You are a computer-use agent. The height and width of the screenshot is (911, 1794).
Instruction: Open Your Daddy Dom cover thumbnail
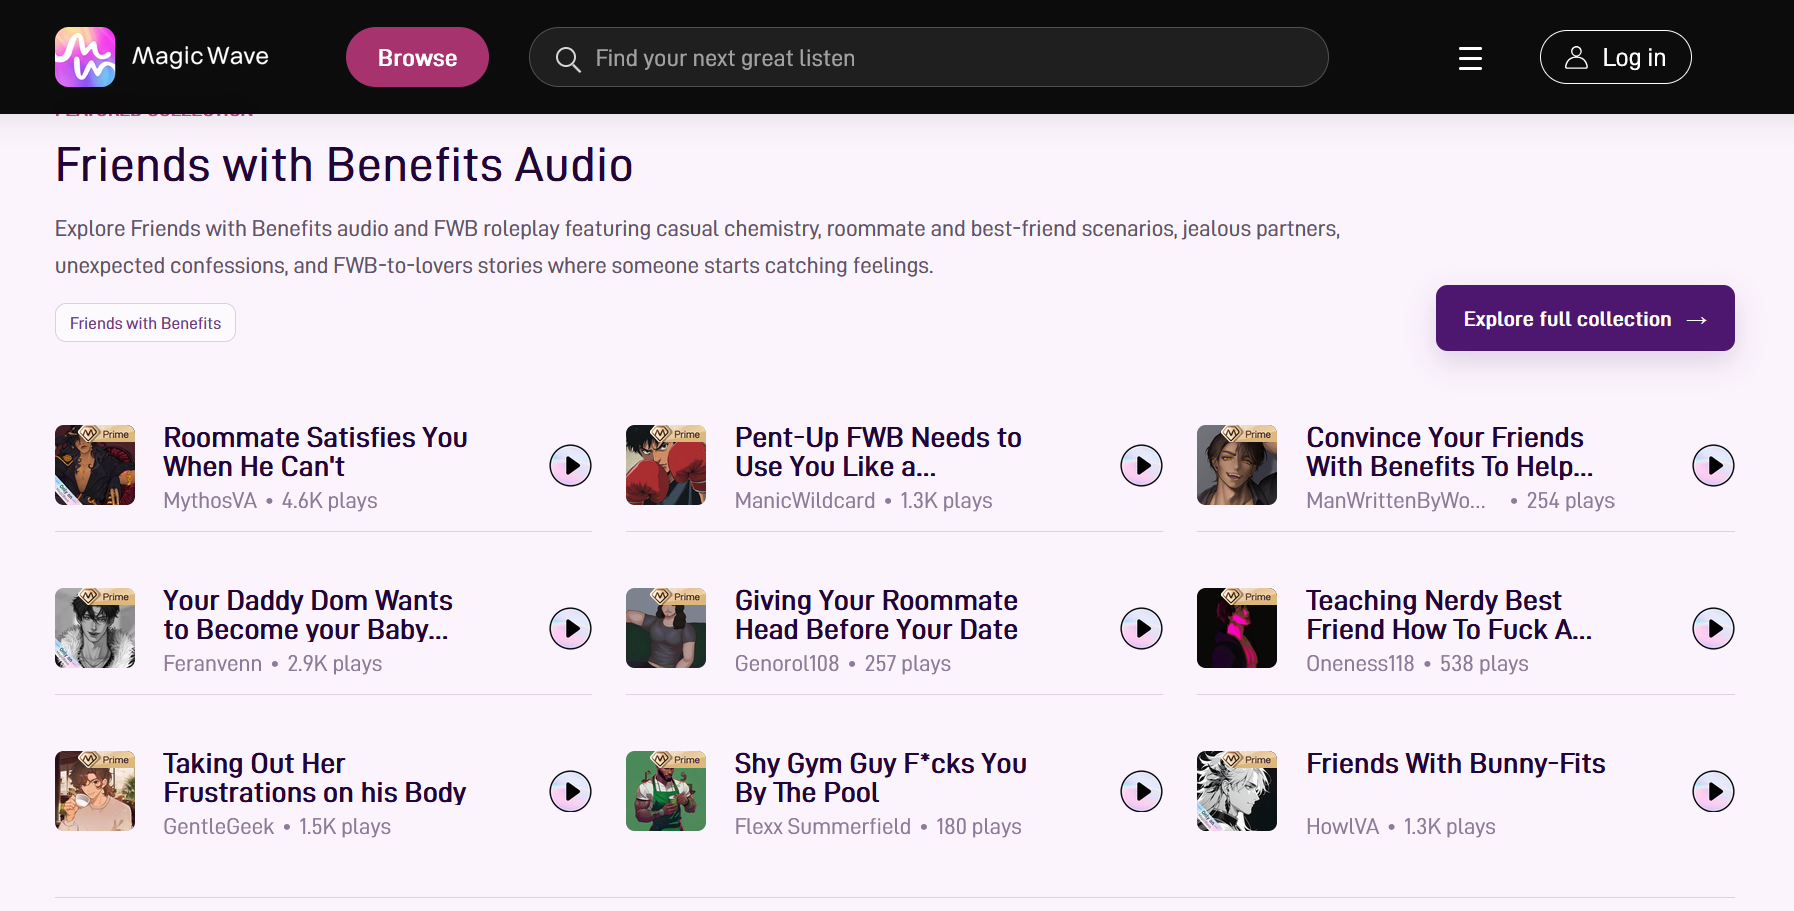tap(95, 628)
